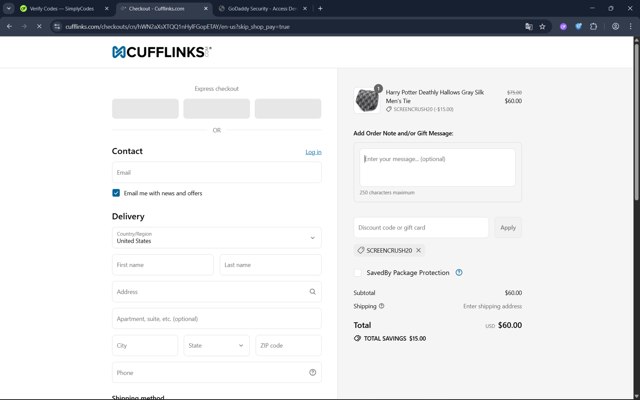Switch to the GoDaddy Security tab
This screenshot has height=400, width=640.
(261, 8)
